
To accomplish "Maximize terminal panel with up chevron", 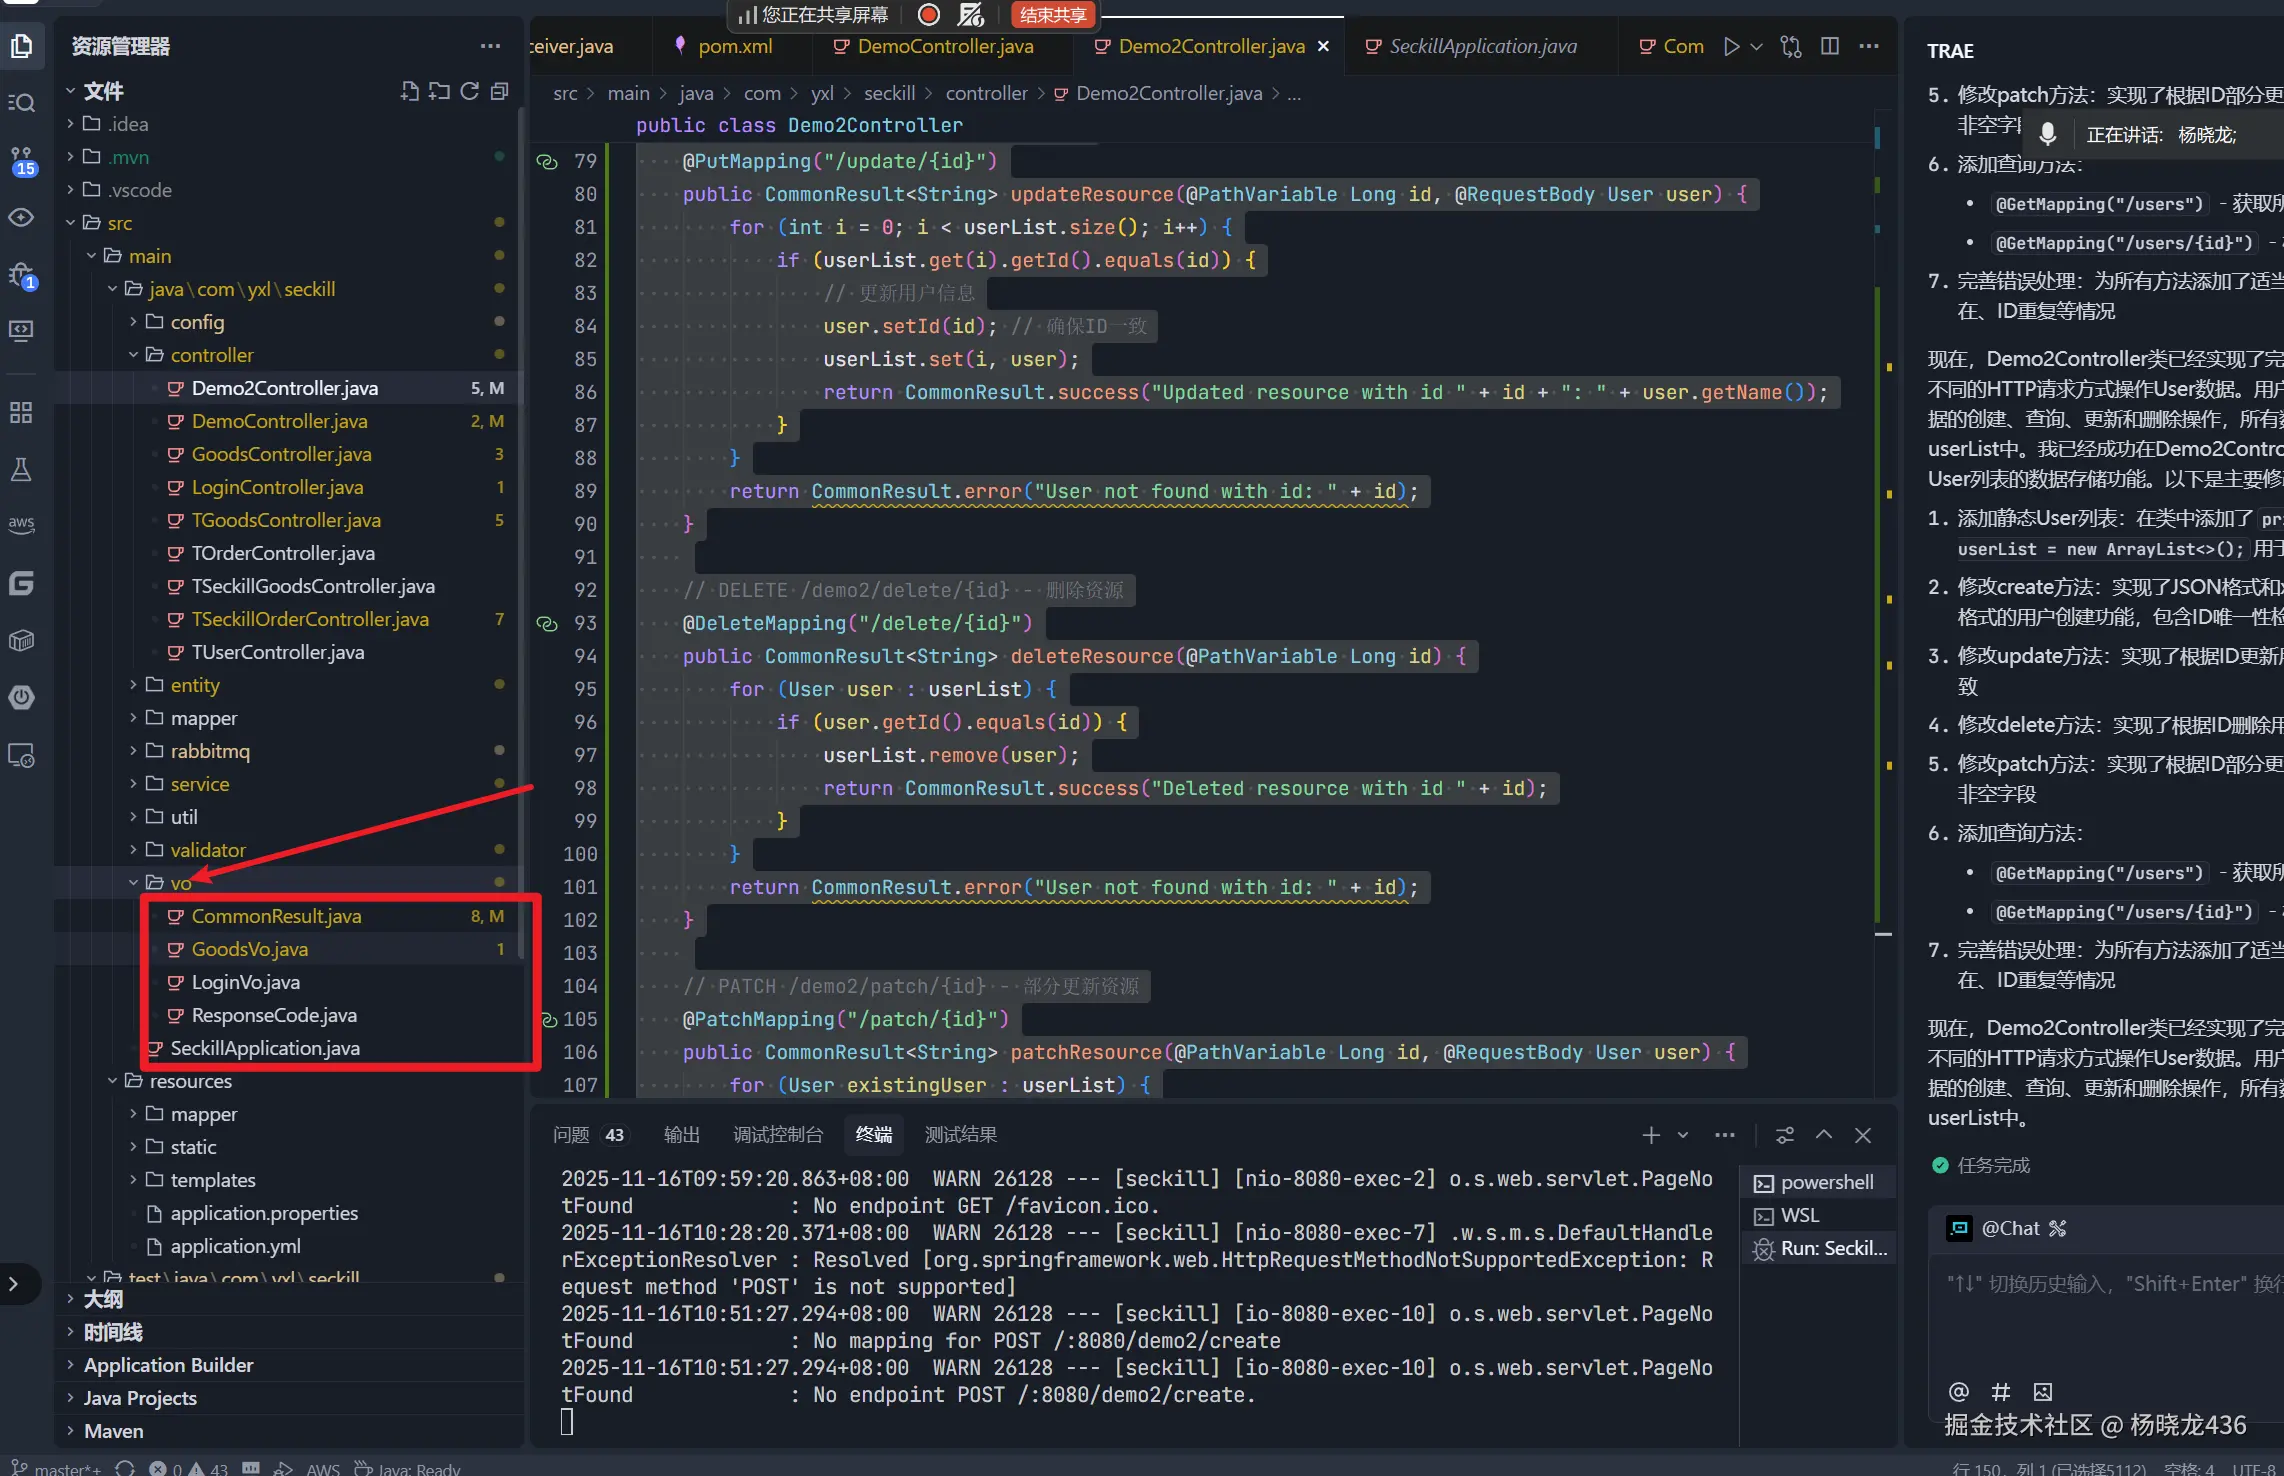I will click(x=1824, y=1135).
